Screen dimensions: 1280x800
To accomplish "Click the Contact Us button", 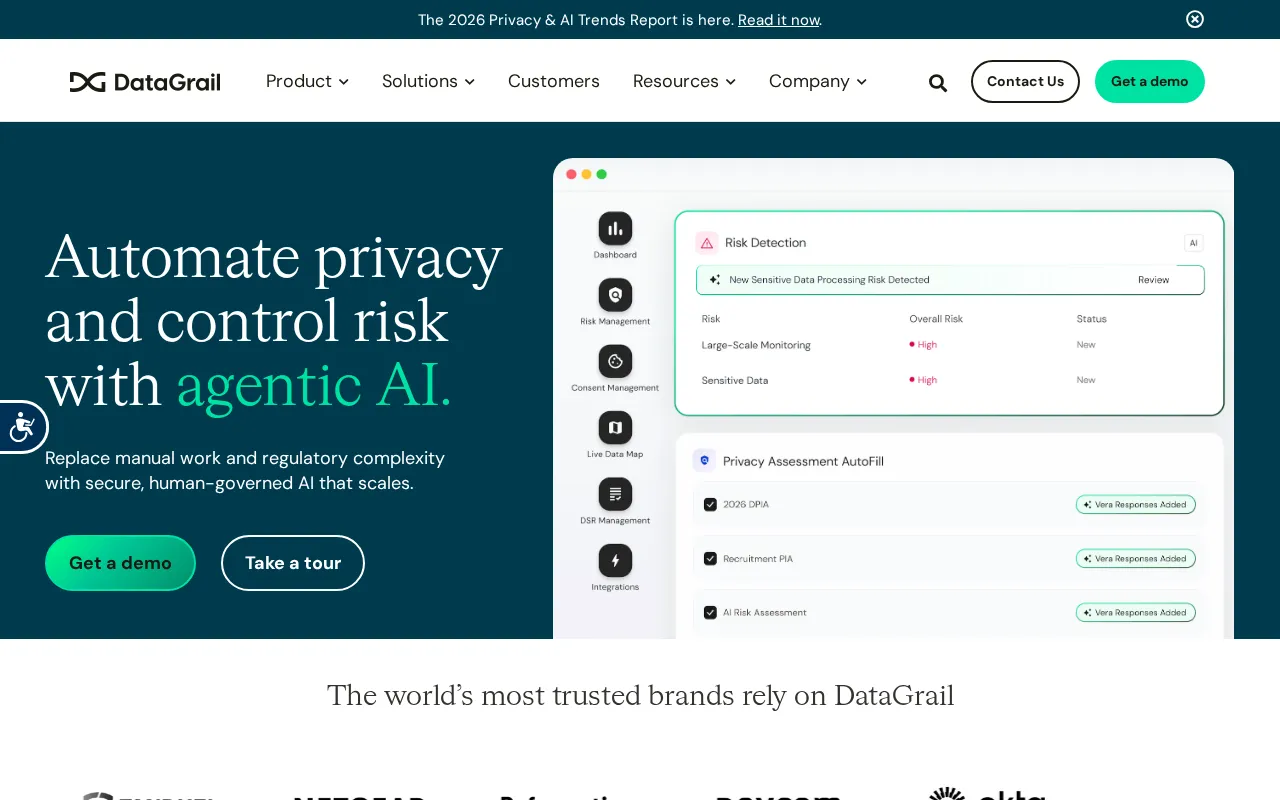I will coord(1025,81).
